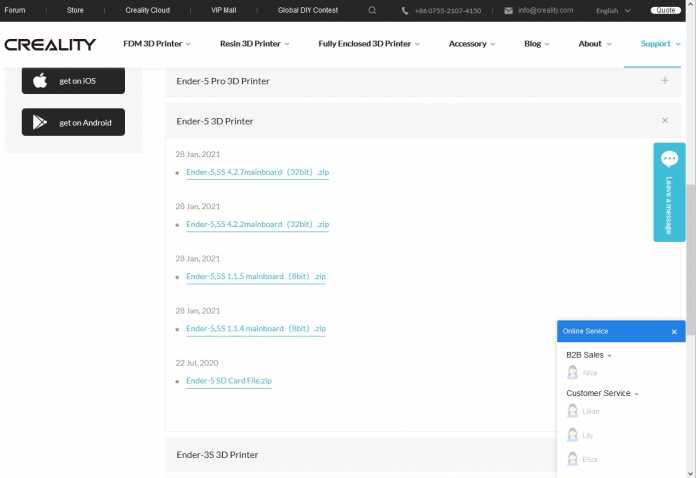Open the About dropdown menu

595,44
